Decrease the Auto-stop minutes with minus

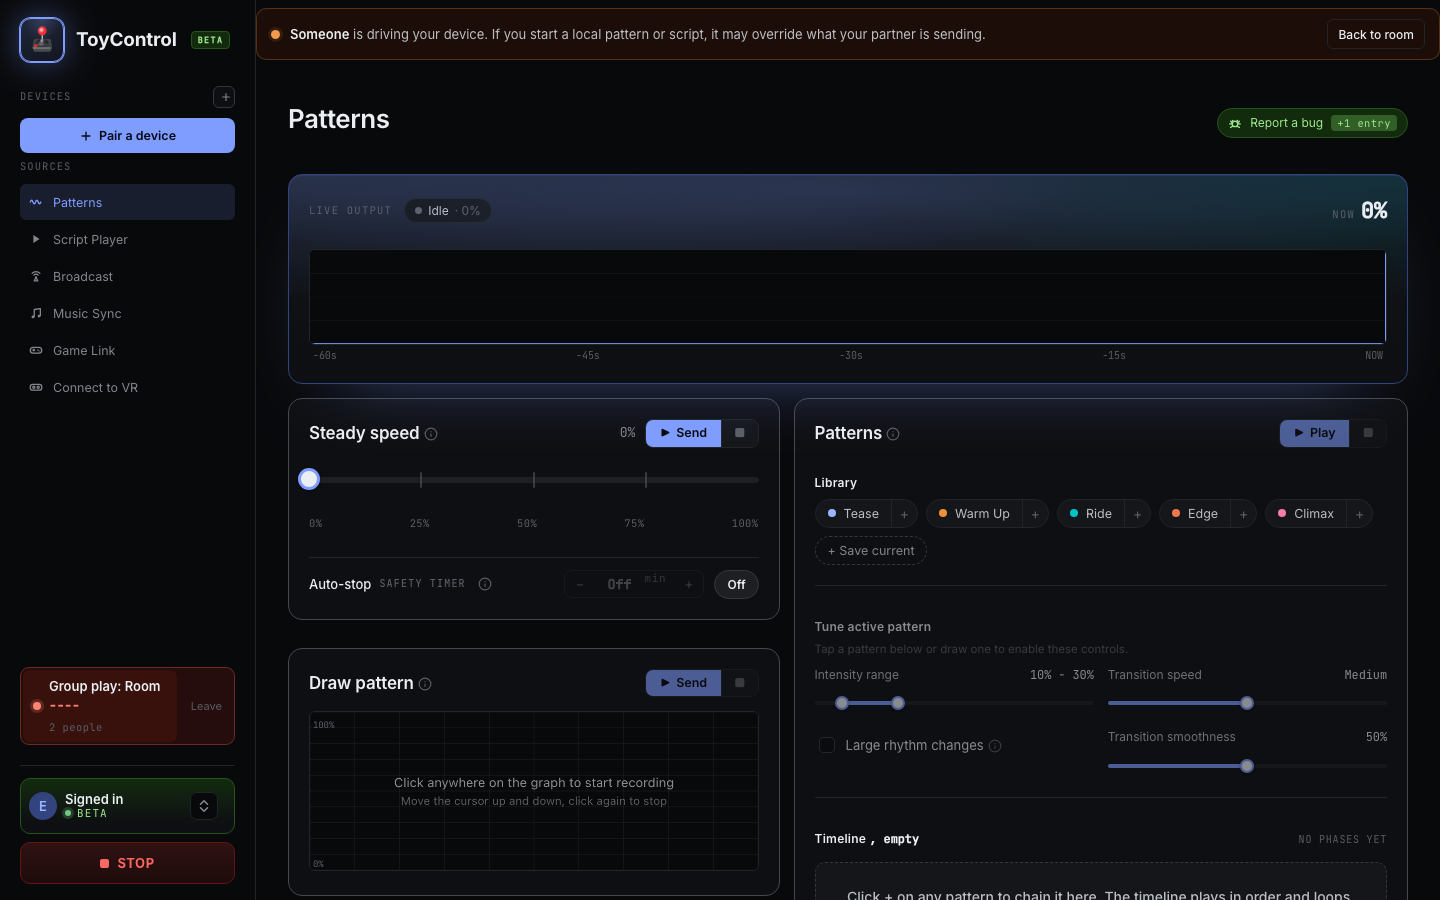pyautogui.click(x=580, y=585)
